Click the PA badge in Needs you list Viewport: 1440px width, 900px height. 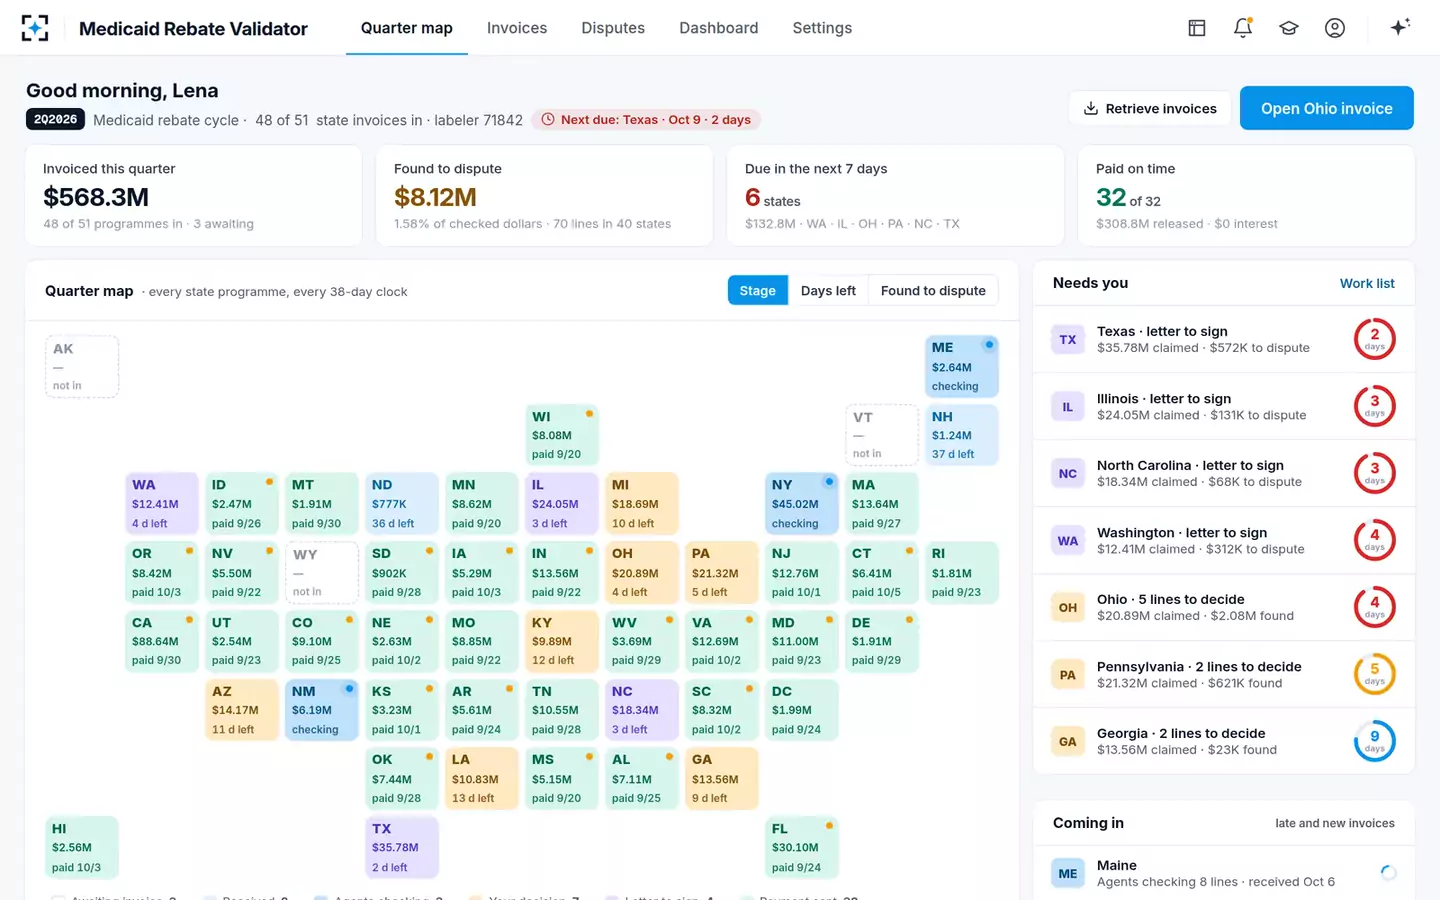(1068, 675)
